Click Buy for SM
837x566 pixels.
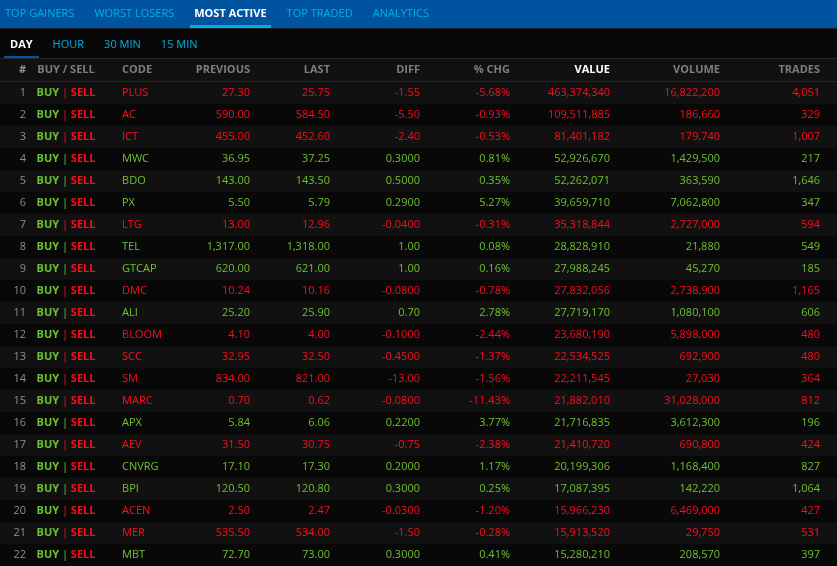pos(48,378)
